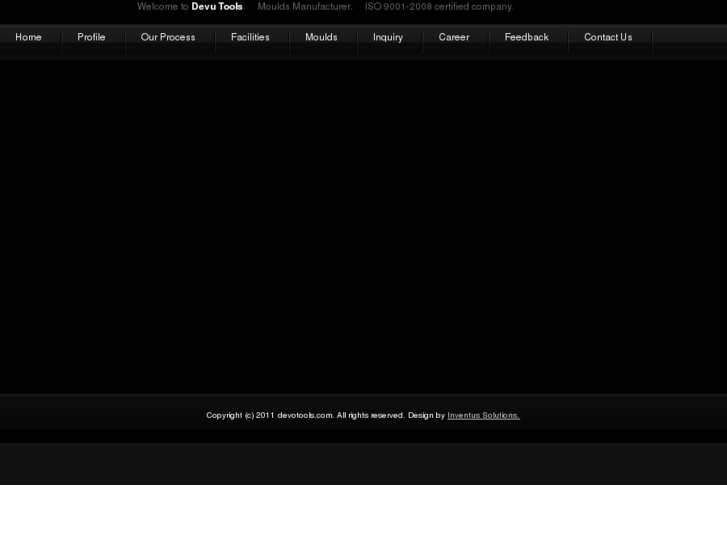Open the Home menu item
Screen dimensions: 727x545
(x=28, y=37)
